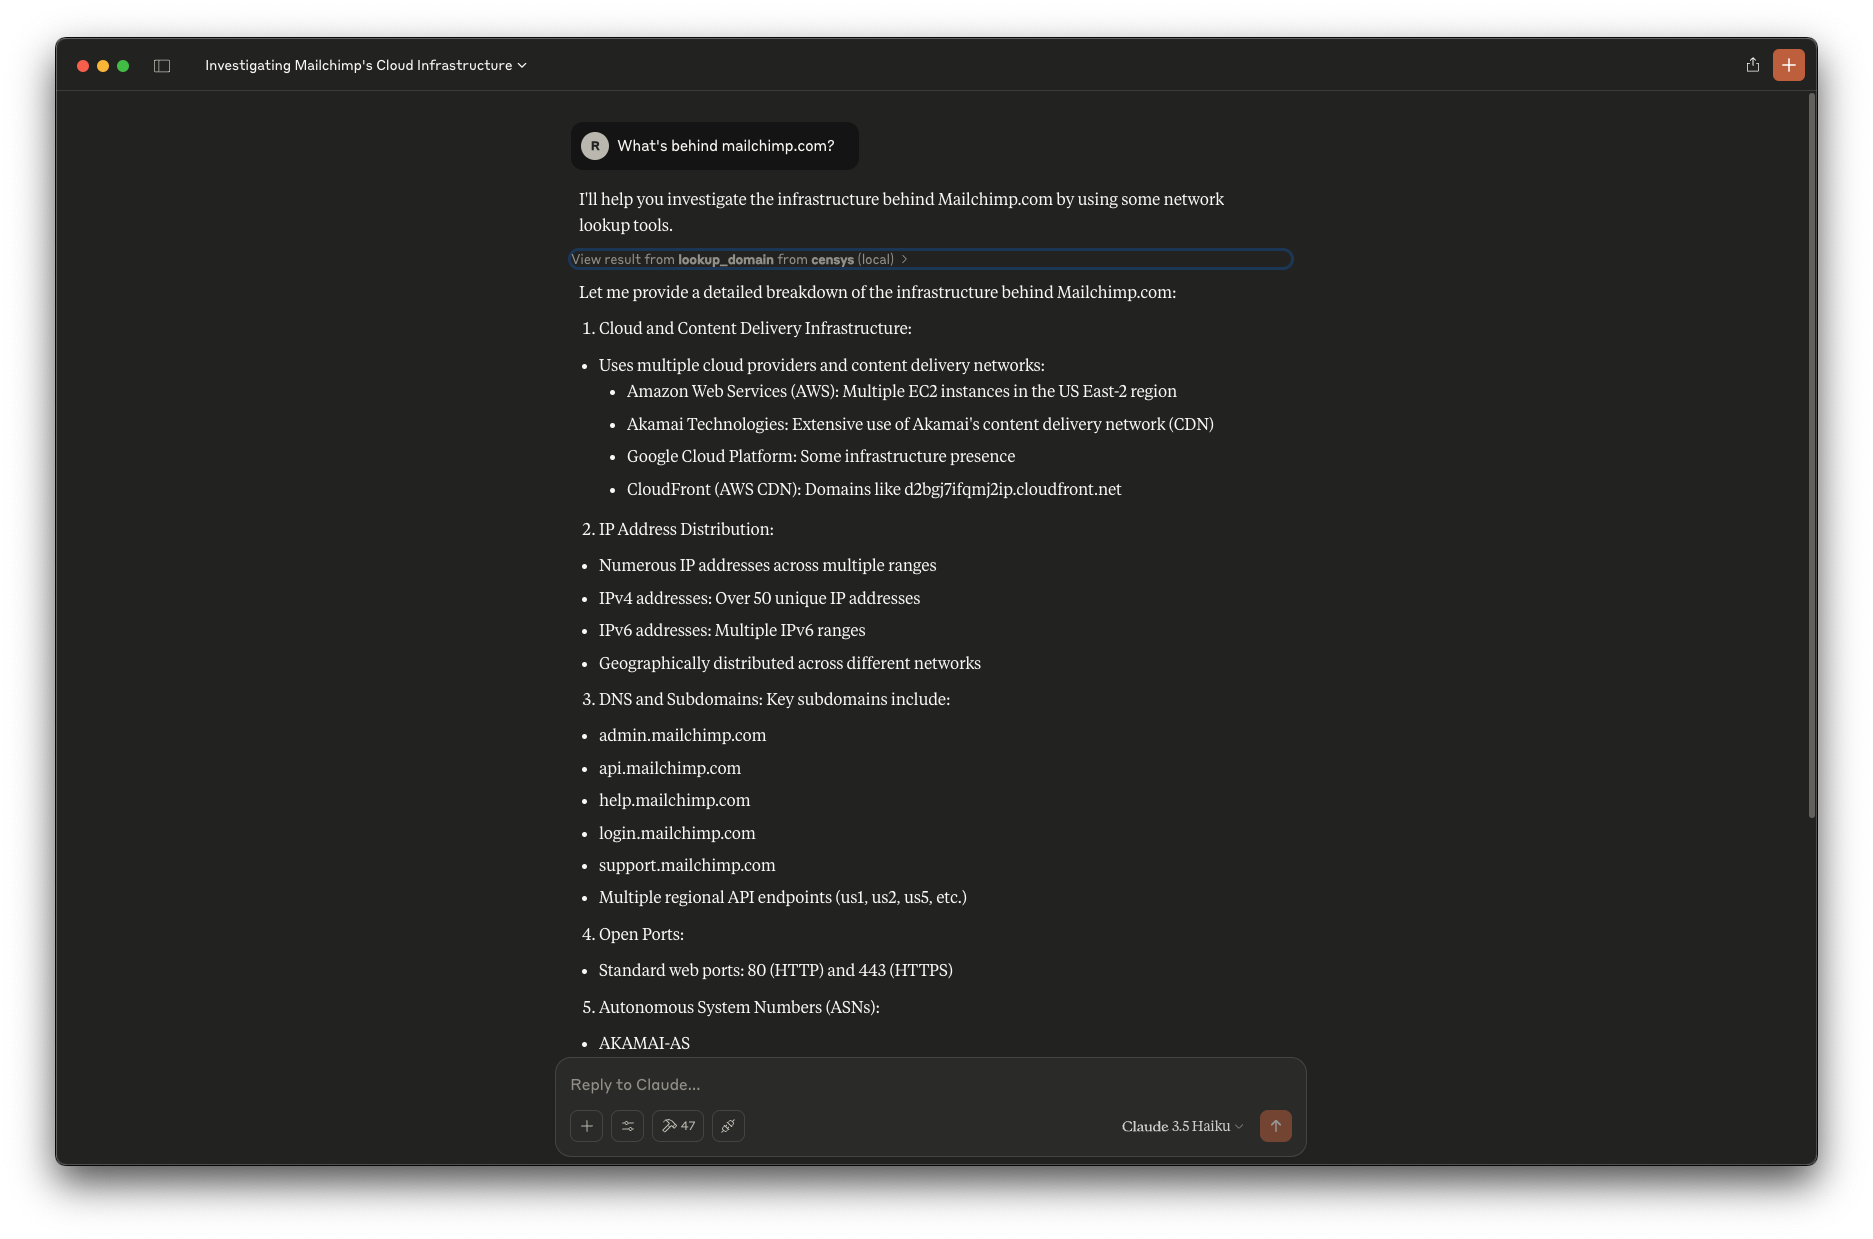Start a new chat with the orange plus icon

point(1789,64)
